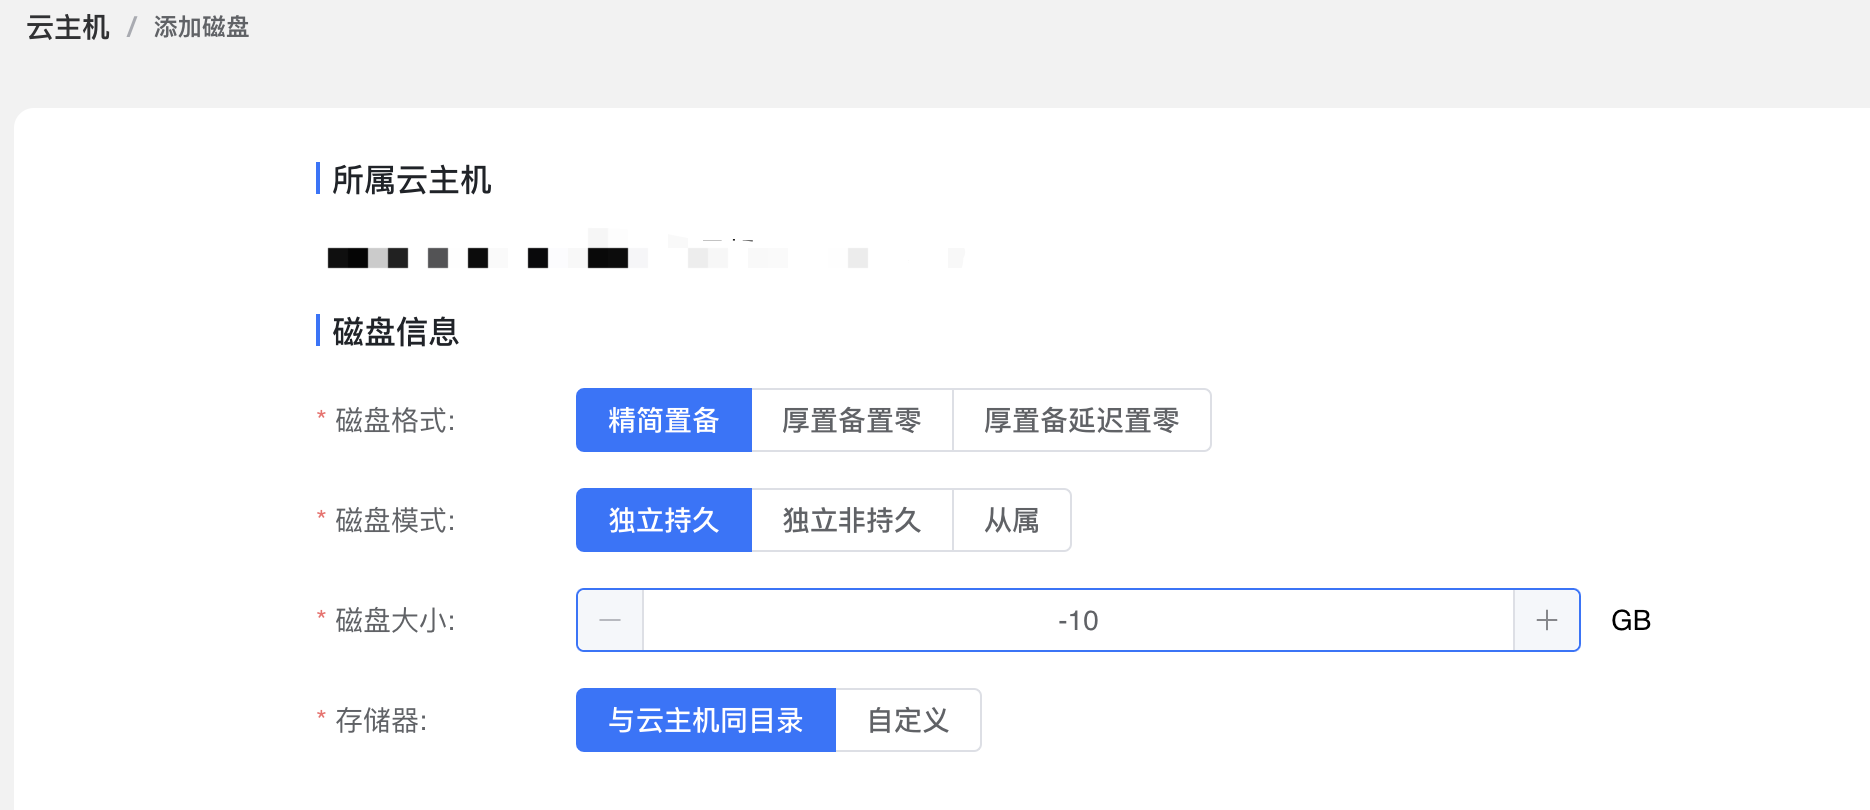1870x810 pixels.
Task: Select 厚置备延迟置零 disk format option
Action: (x=1081, y=420)
